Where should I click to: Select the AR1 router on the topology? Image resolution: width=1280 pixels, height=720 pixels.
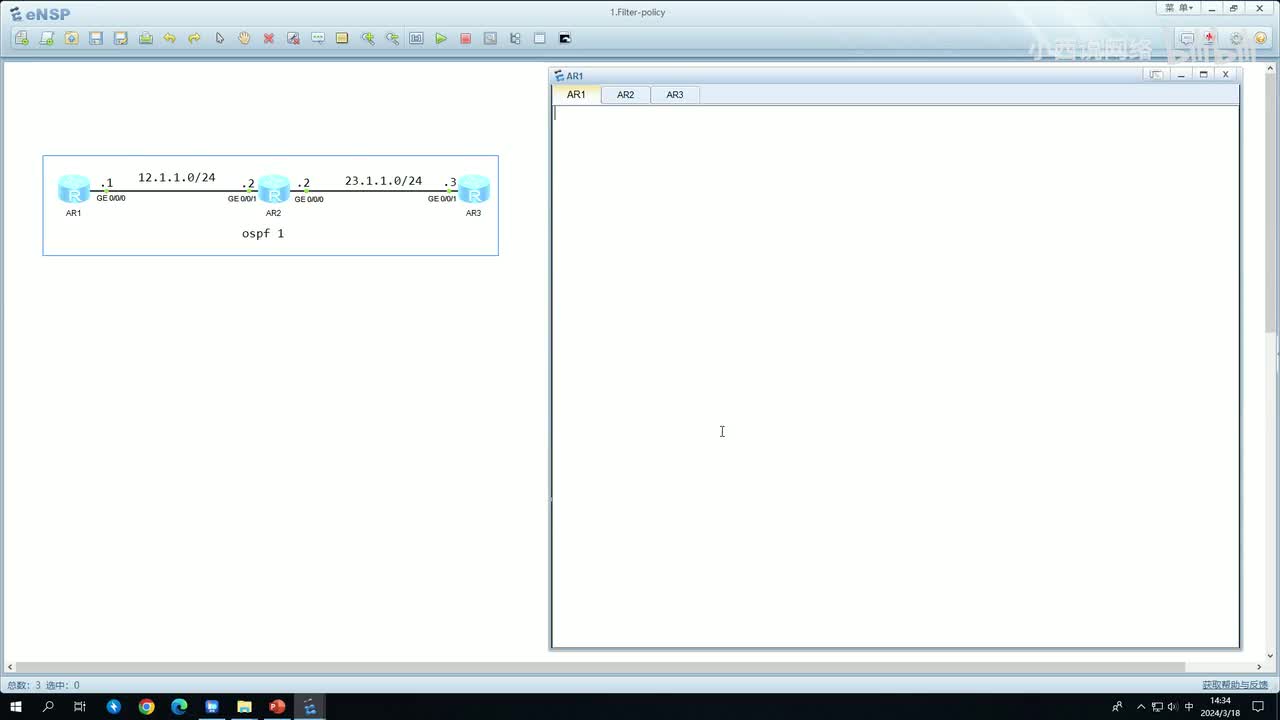[74, 189]
